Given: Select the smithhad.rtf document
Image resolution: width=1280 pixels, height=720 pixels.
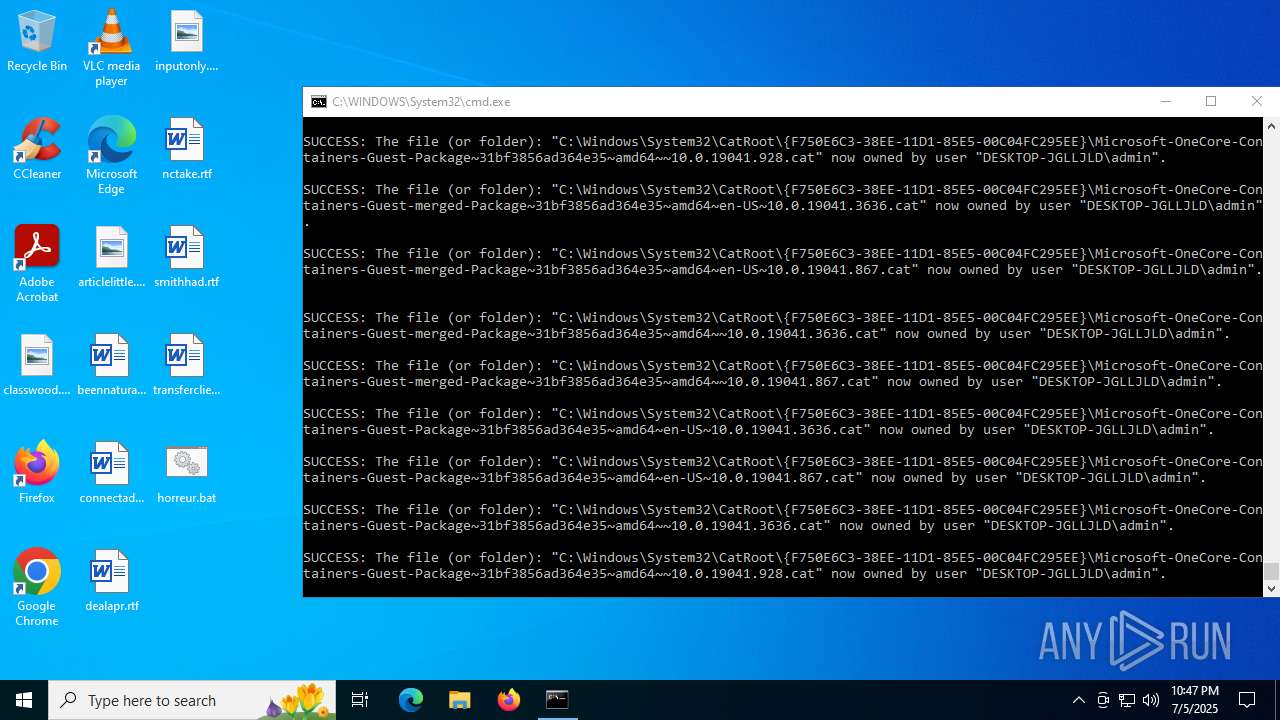Looking at the screenshot, I should point(186,258).
